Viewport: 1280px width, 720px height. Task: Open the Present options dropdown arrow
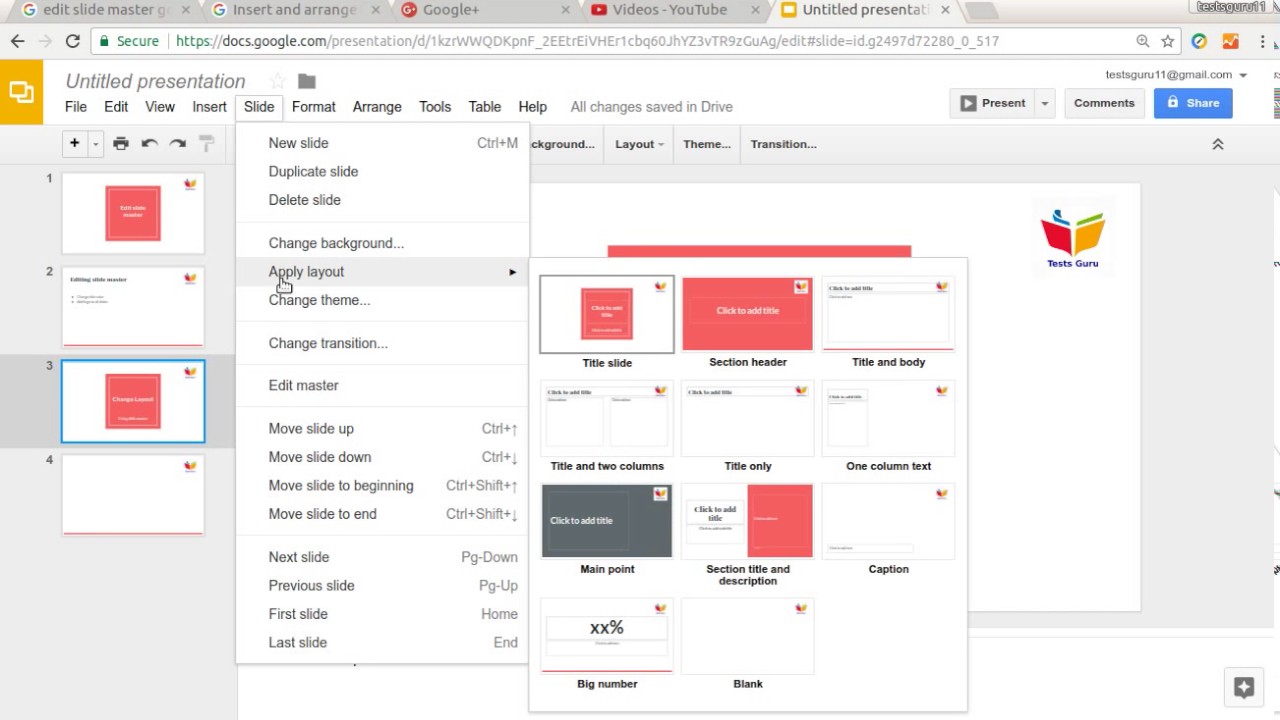(1045, 103)
